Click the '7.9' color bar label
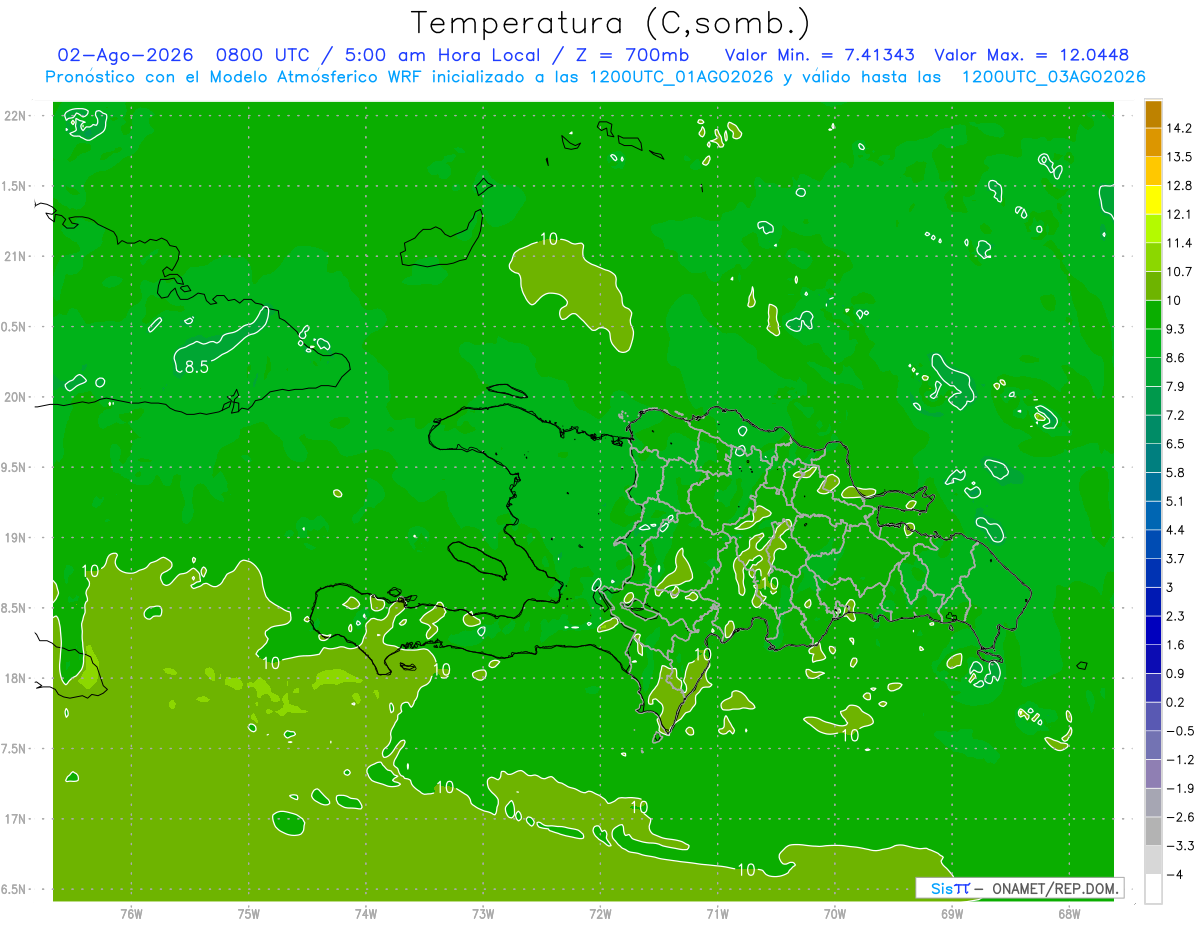Viewport: 1200px width, 927px height. pos(1176,386)
